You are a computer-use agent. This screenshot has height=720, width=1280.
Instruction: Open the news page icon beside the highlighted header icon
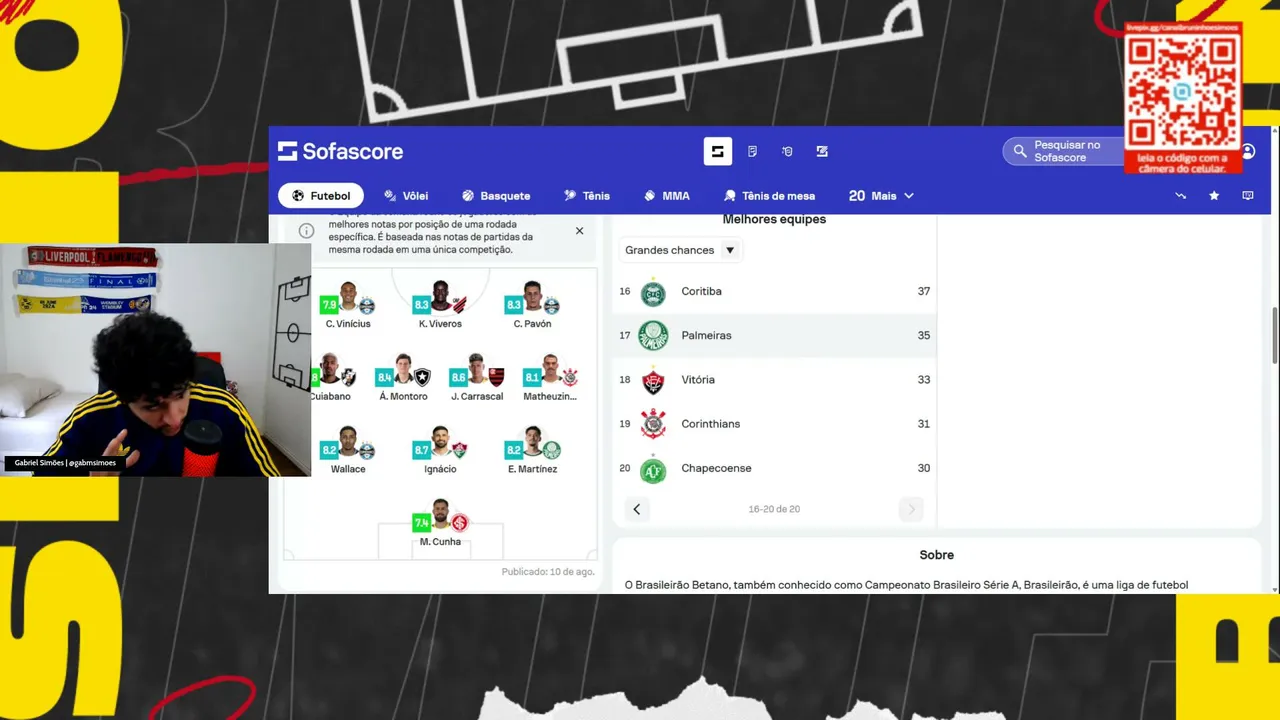[752, 151]
